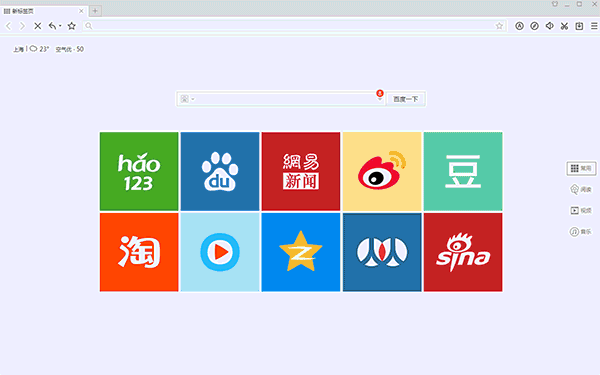Image resolution: width=600 pixels, height=375 pixels.
Task: Click the skin icon in title bar
Action: (x=555, y=4)
